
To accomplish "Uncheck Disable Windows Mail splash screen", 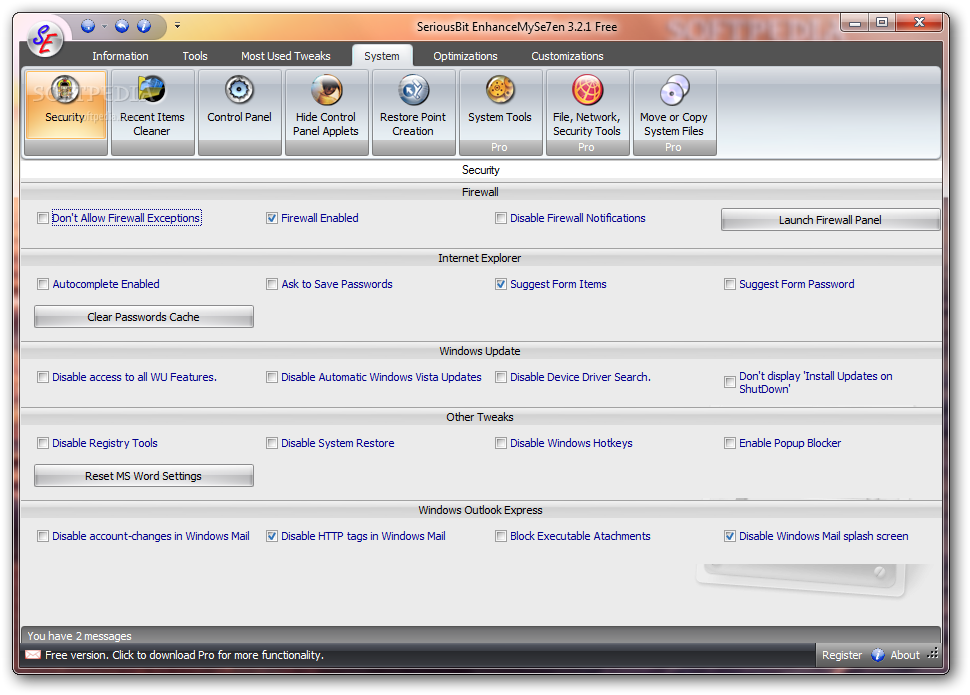I will click(x=730, y=536).
